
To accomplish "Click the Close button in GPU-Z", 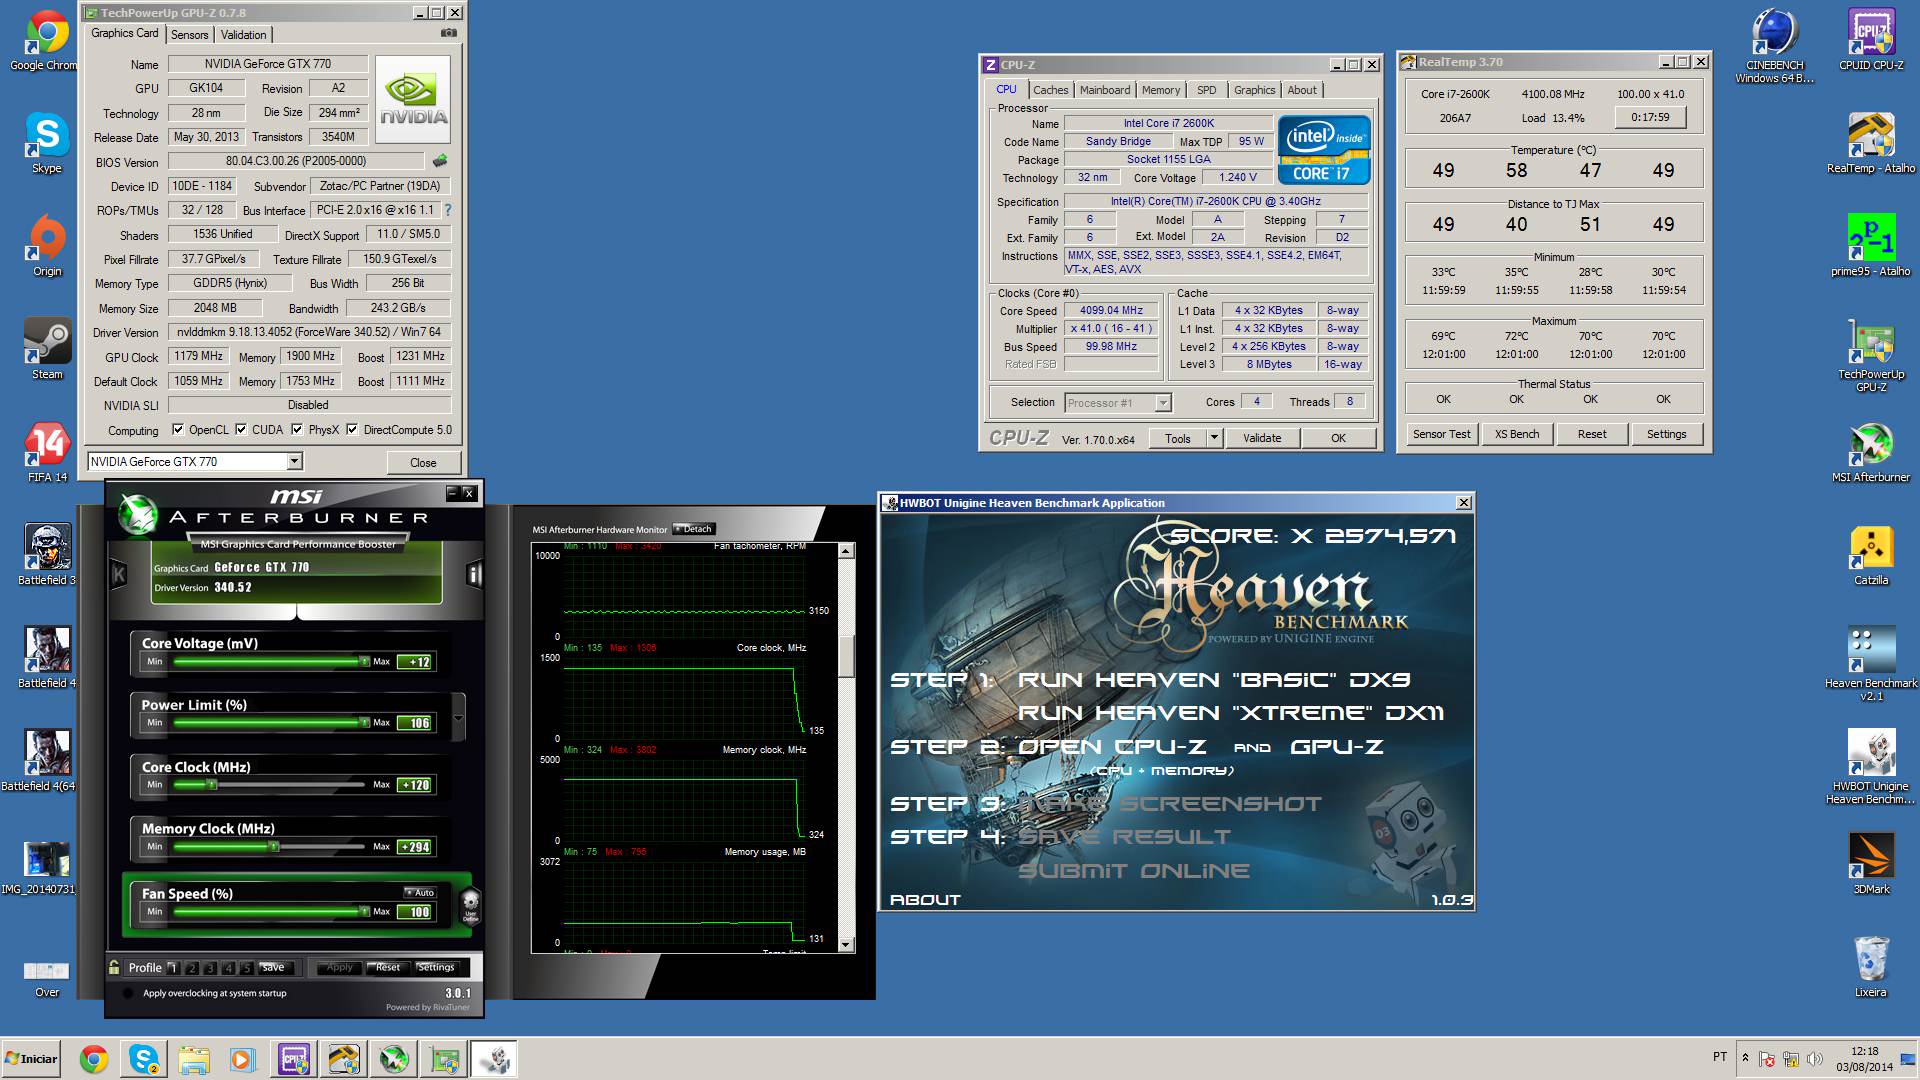I will coord(423,463).
